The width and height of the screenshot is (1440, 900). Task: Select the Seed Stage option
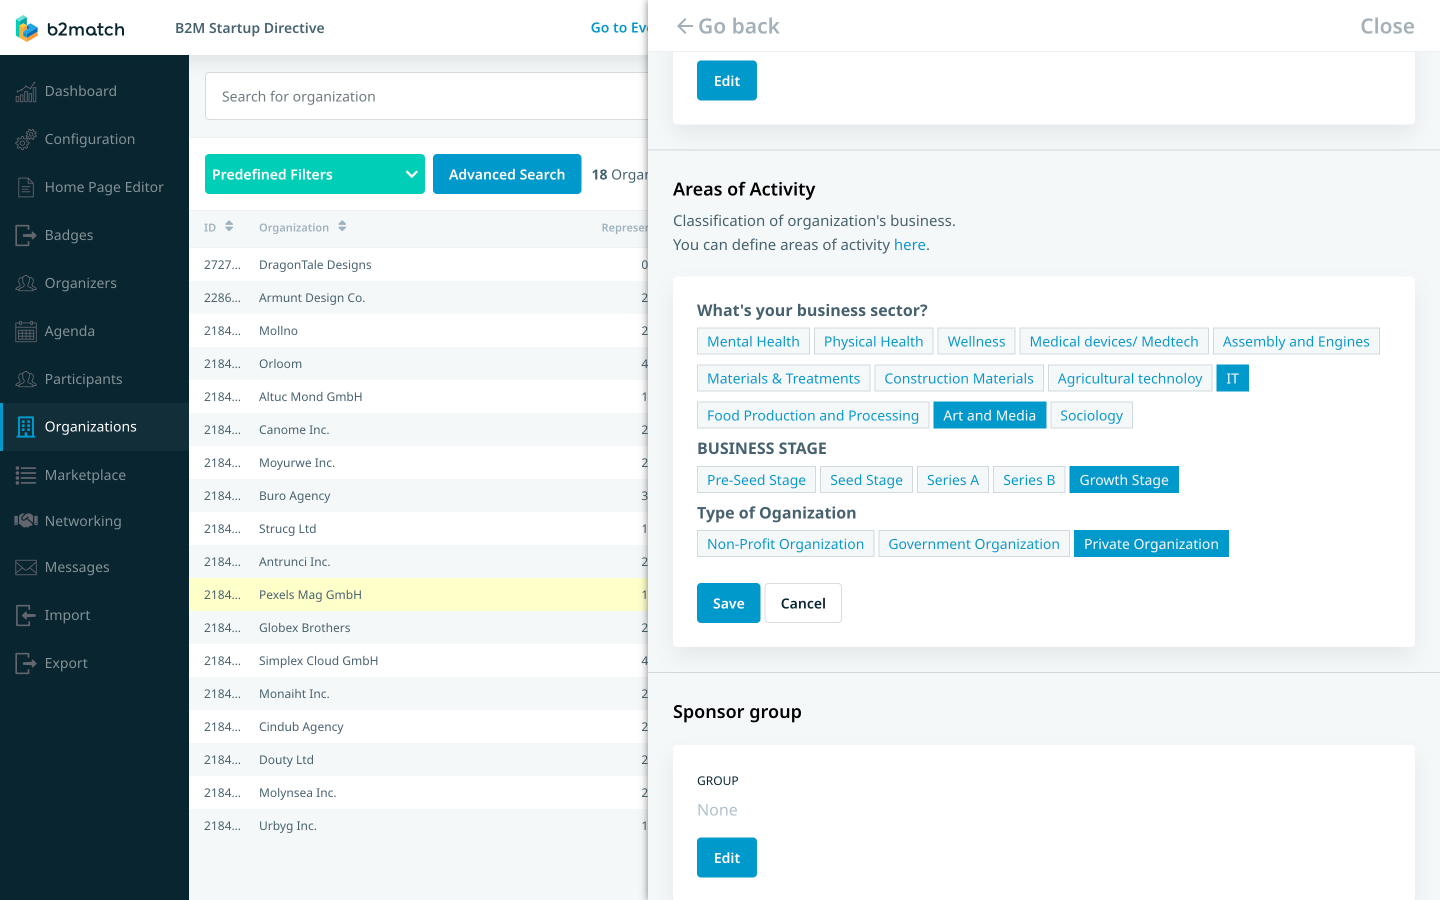pyautogui.click(x=866, y=480)
